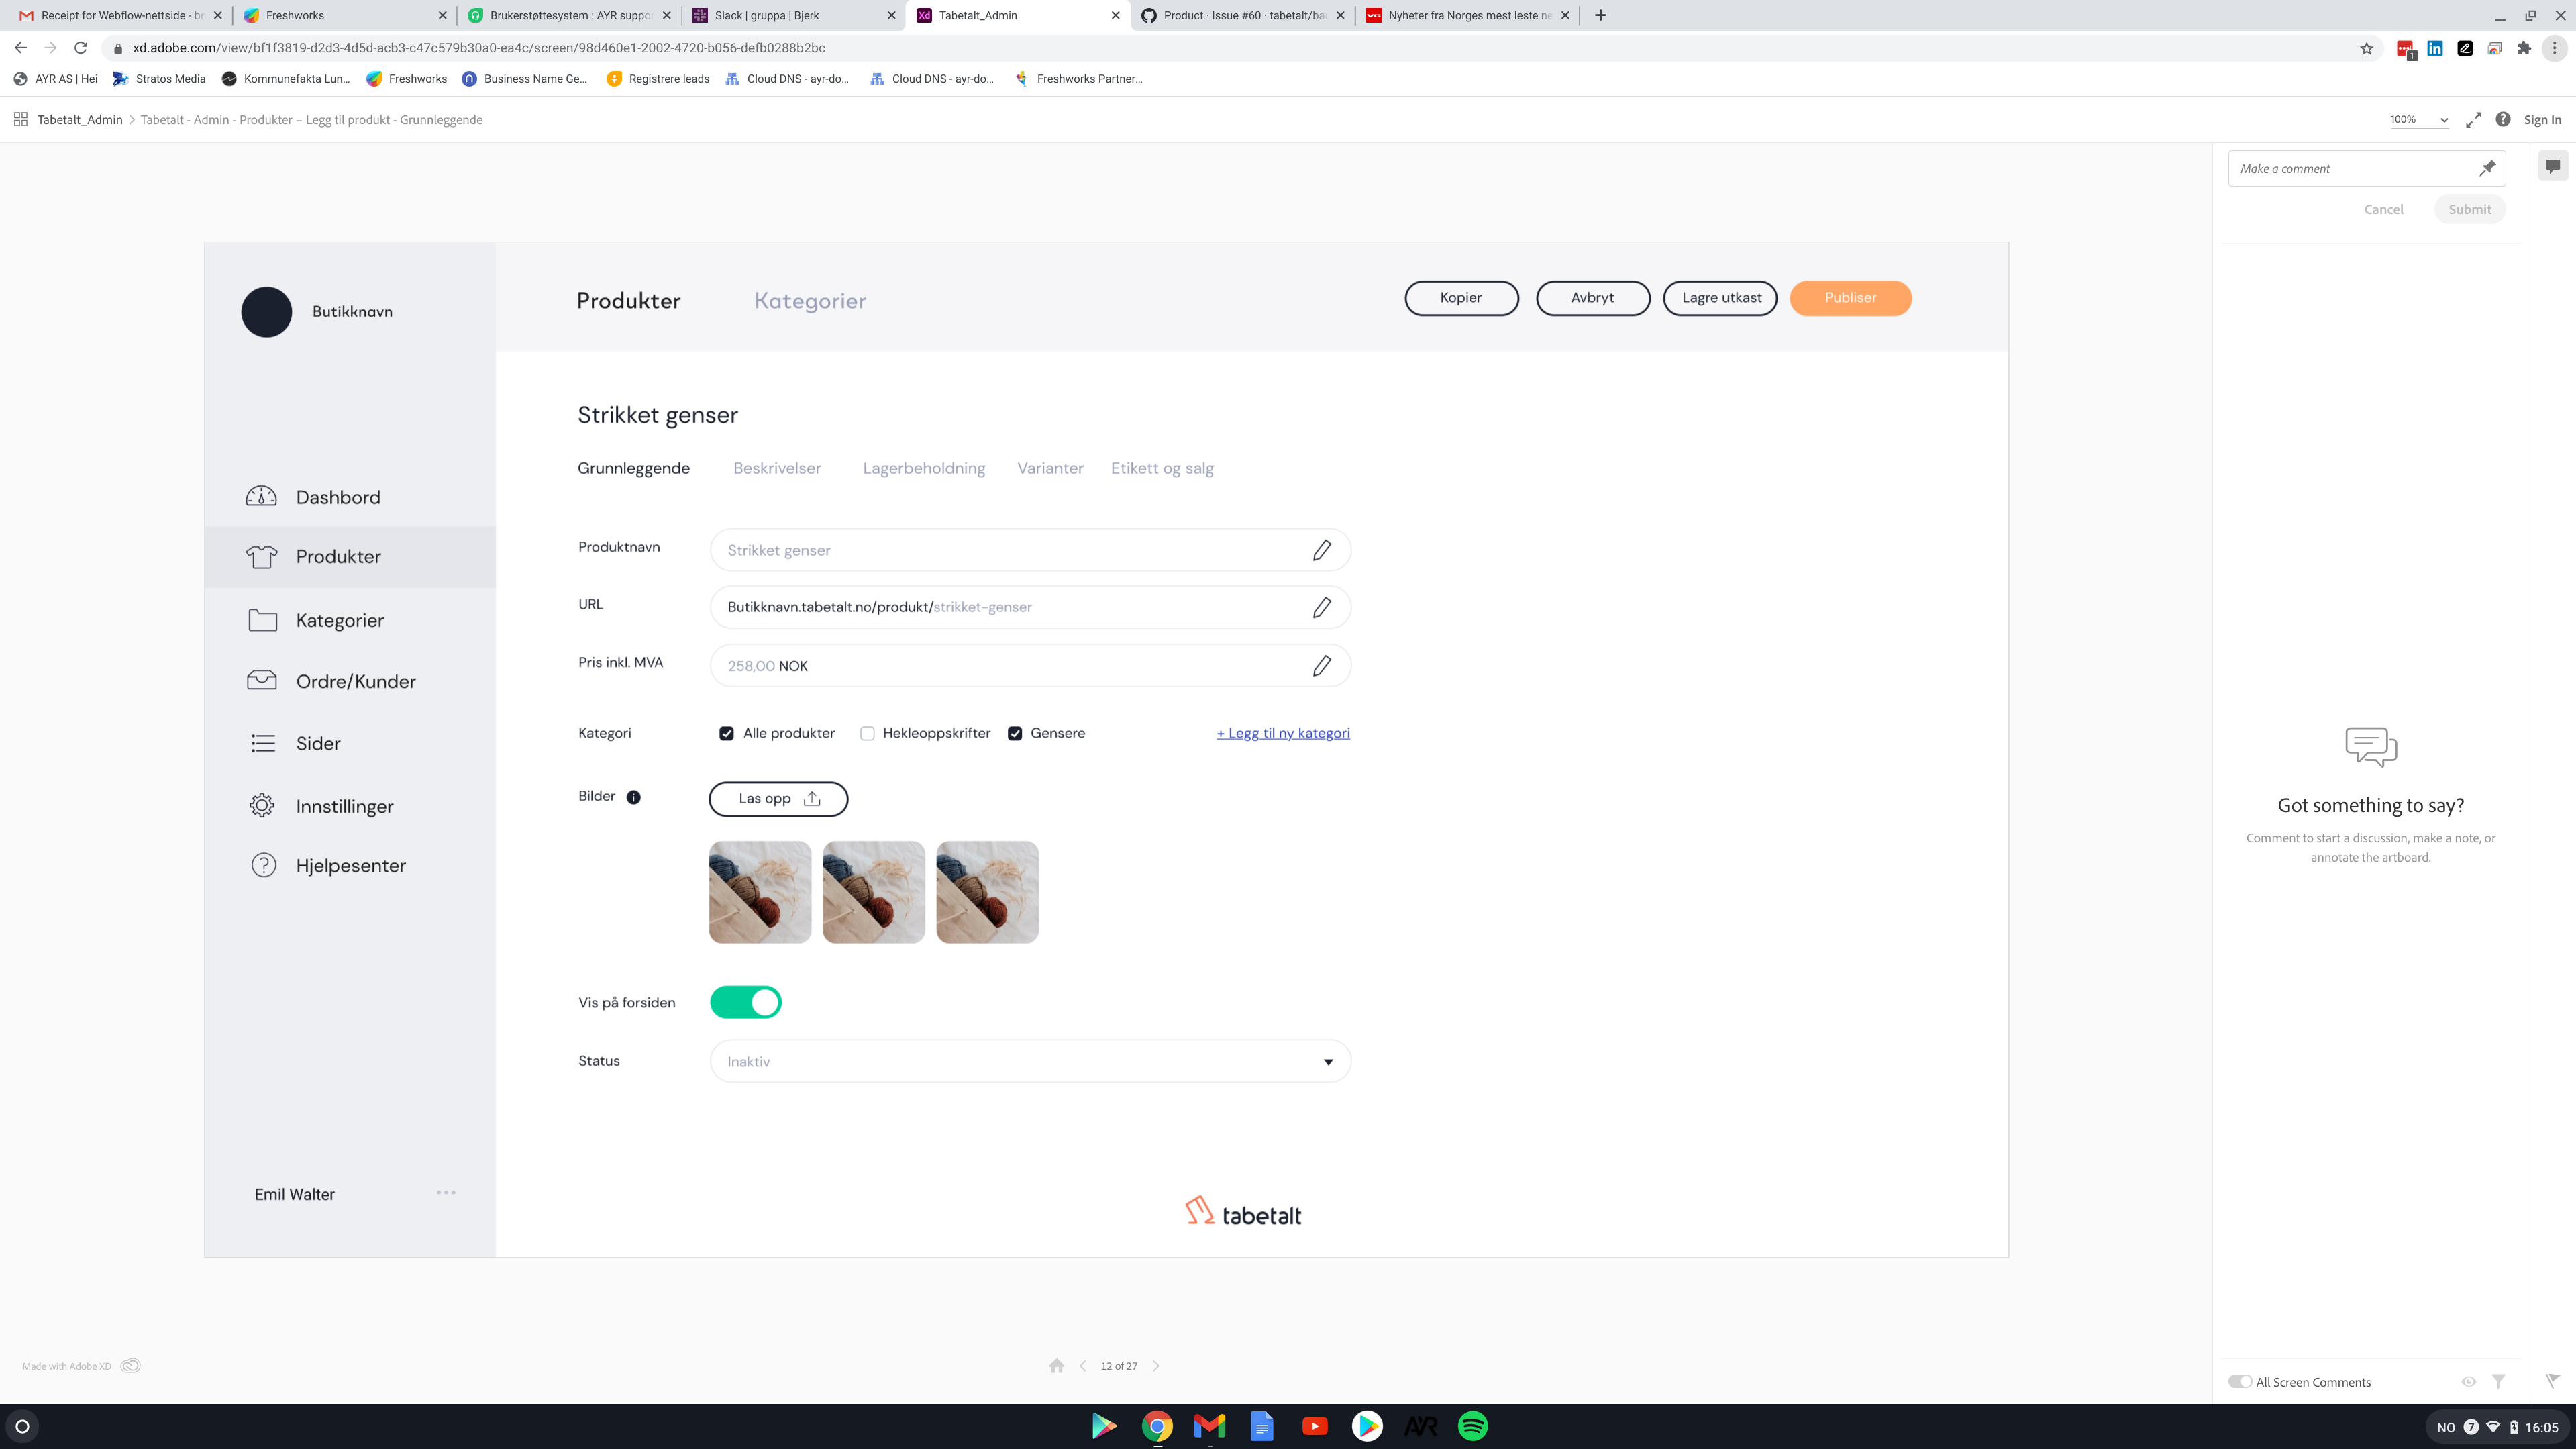Click the orange Publiser button
The height and width of the screenshot is (1449, 2576).
point(1849,298)
